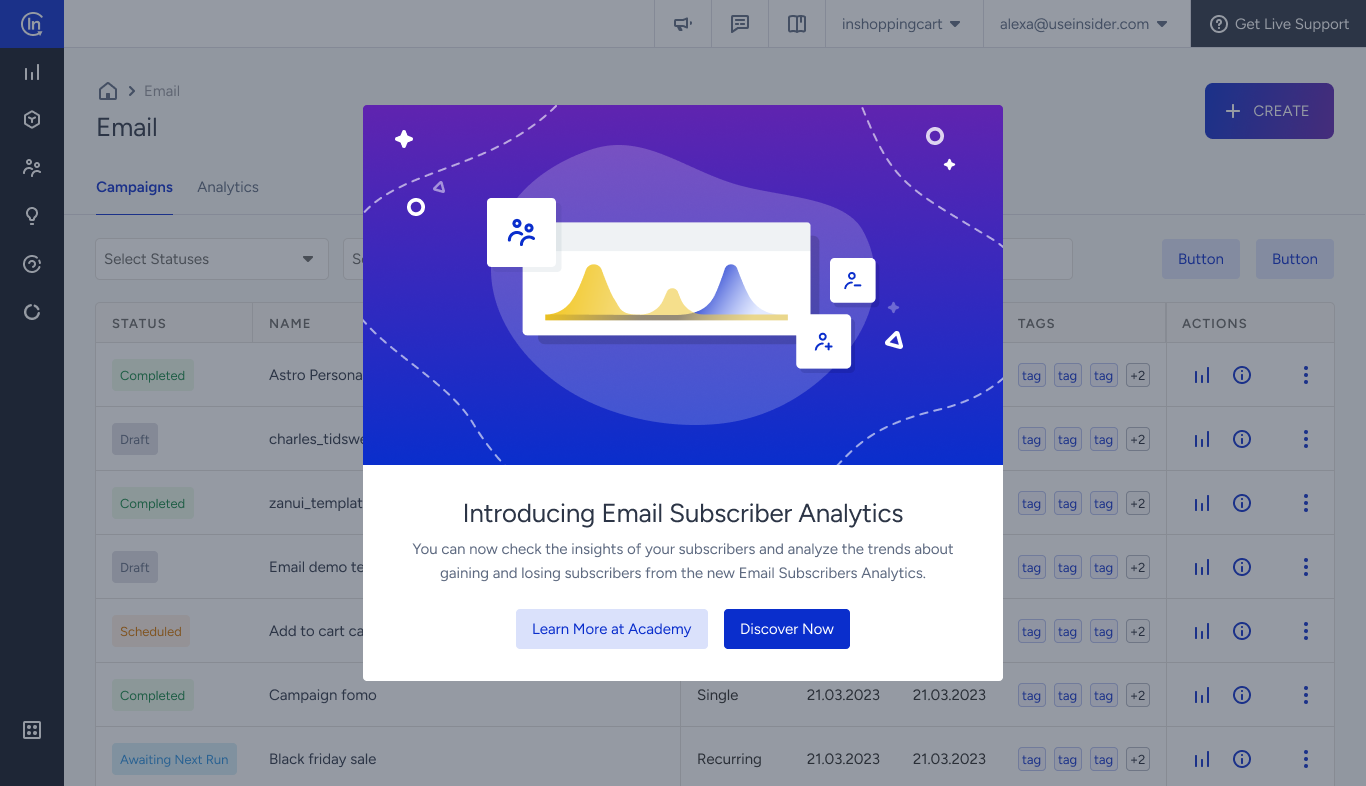Open analytics chart icon for Astro Persona row
The width and height of the screenshot is (1366, 786).
pyautogui.click(x=1202, y=375)
